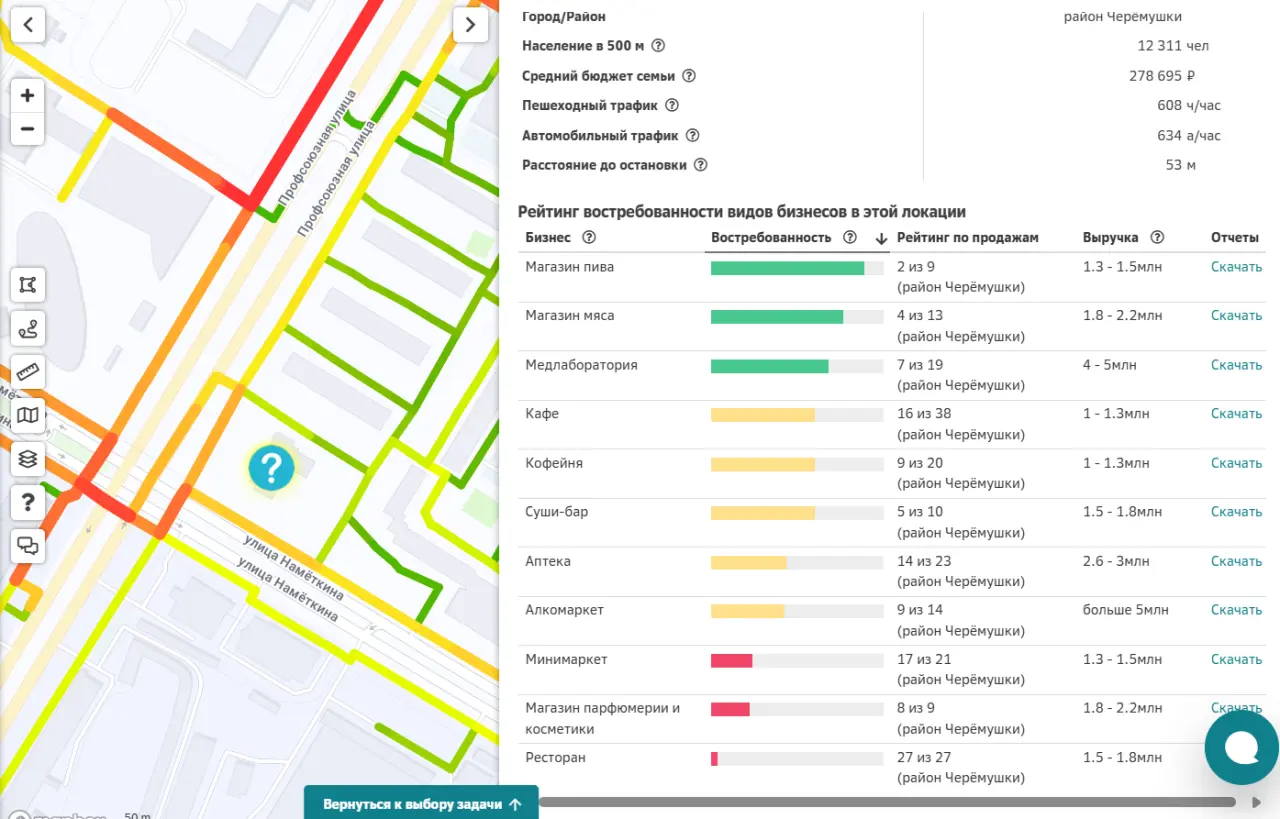Open the map layers panel
The height and width of the screenshot is (819, 1280).
tap(28, 459)
